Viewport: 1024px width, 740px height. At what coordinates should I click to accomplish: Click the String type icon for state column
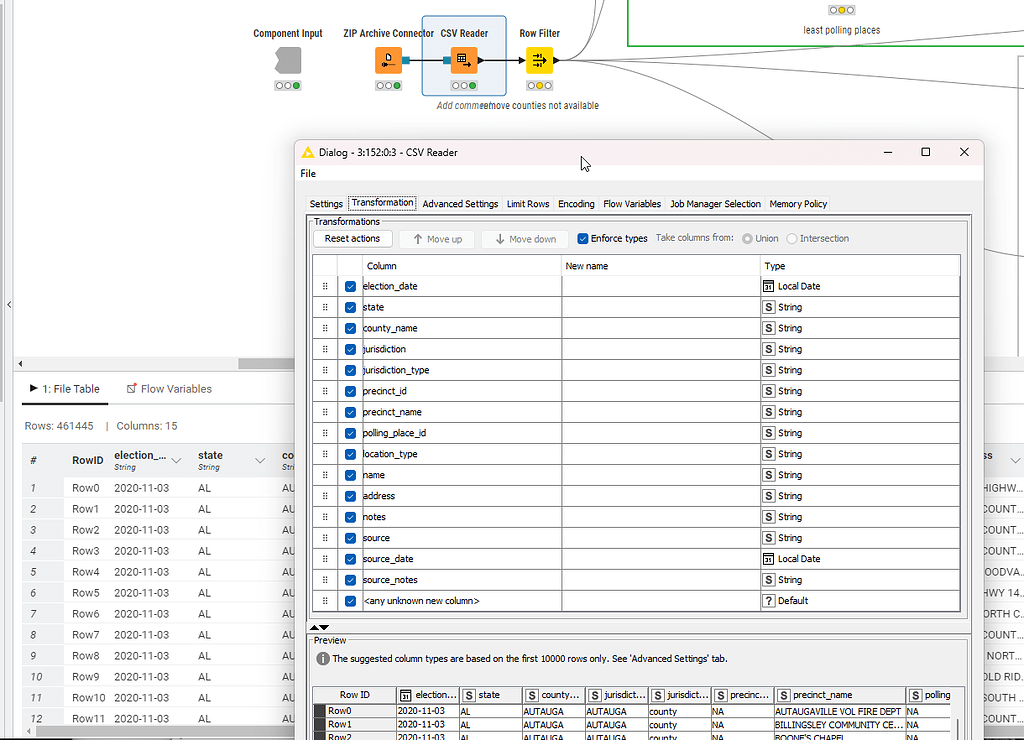click(768, 307)
